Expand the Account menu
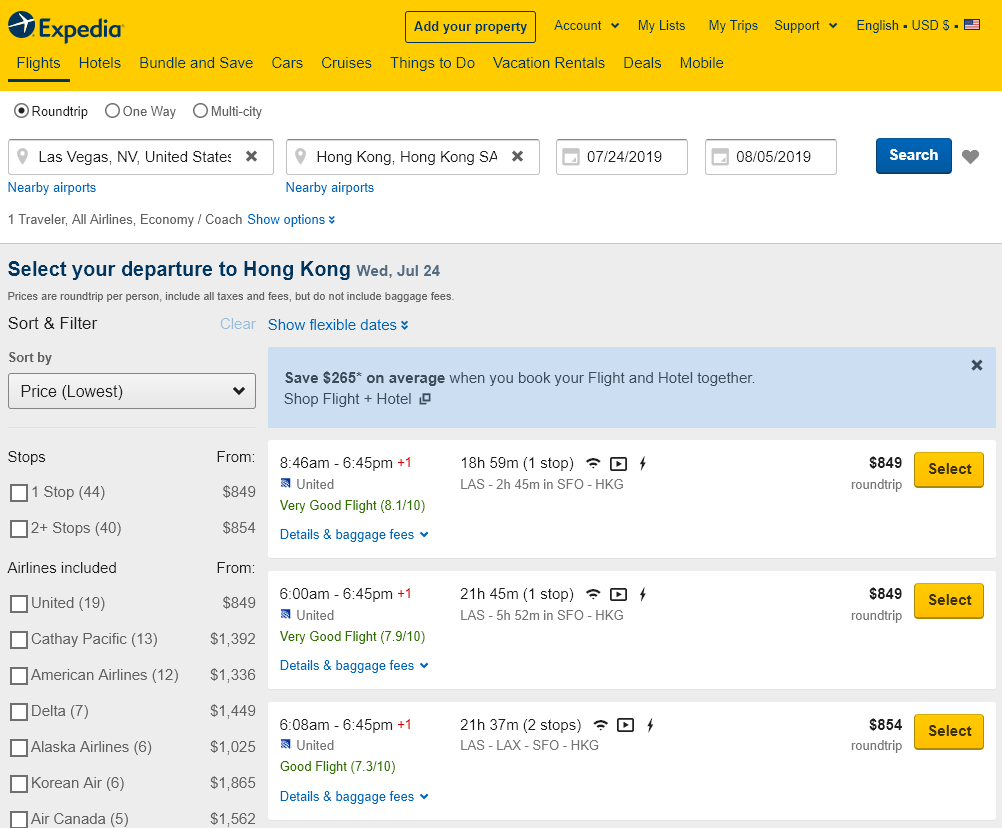This screenshot has height=828, width=1002. [587, 26]
